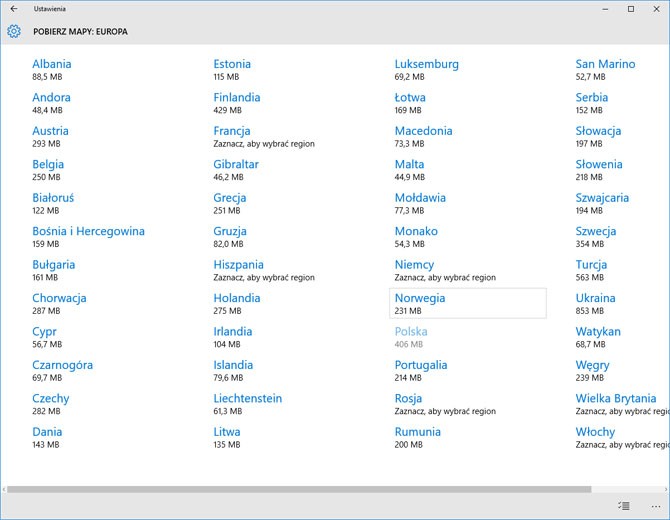Viewport: 670px width, 520px height.
Task: Minimize the Ustawienia window
Action: point(605,9)
